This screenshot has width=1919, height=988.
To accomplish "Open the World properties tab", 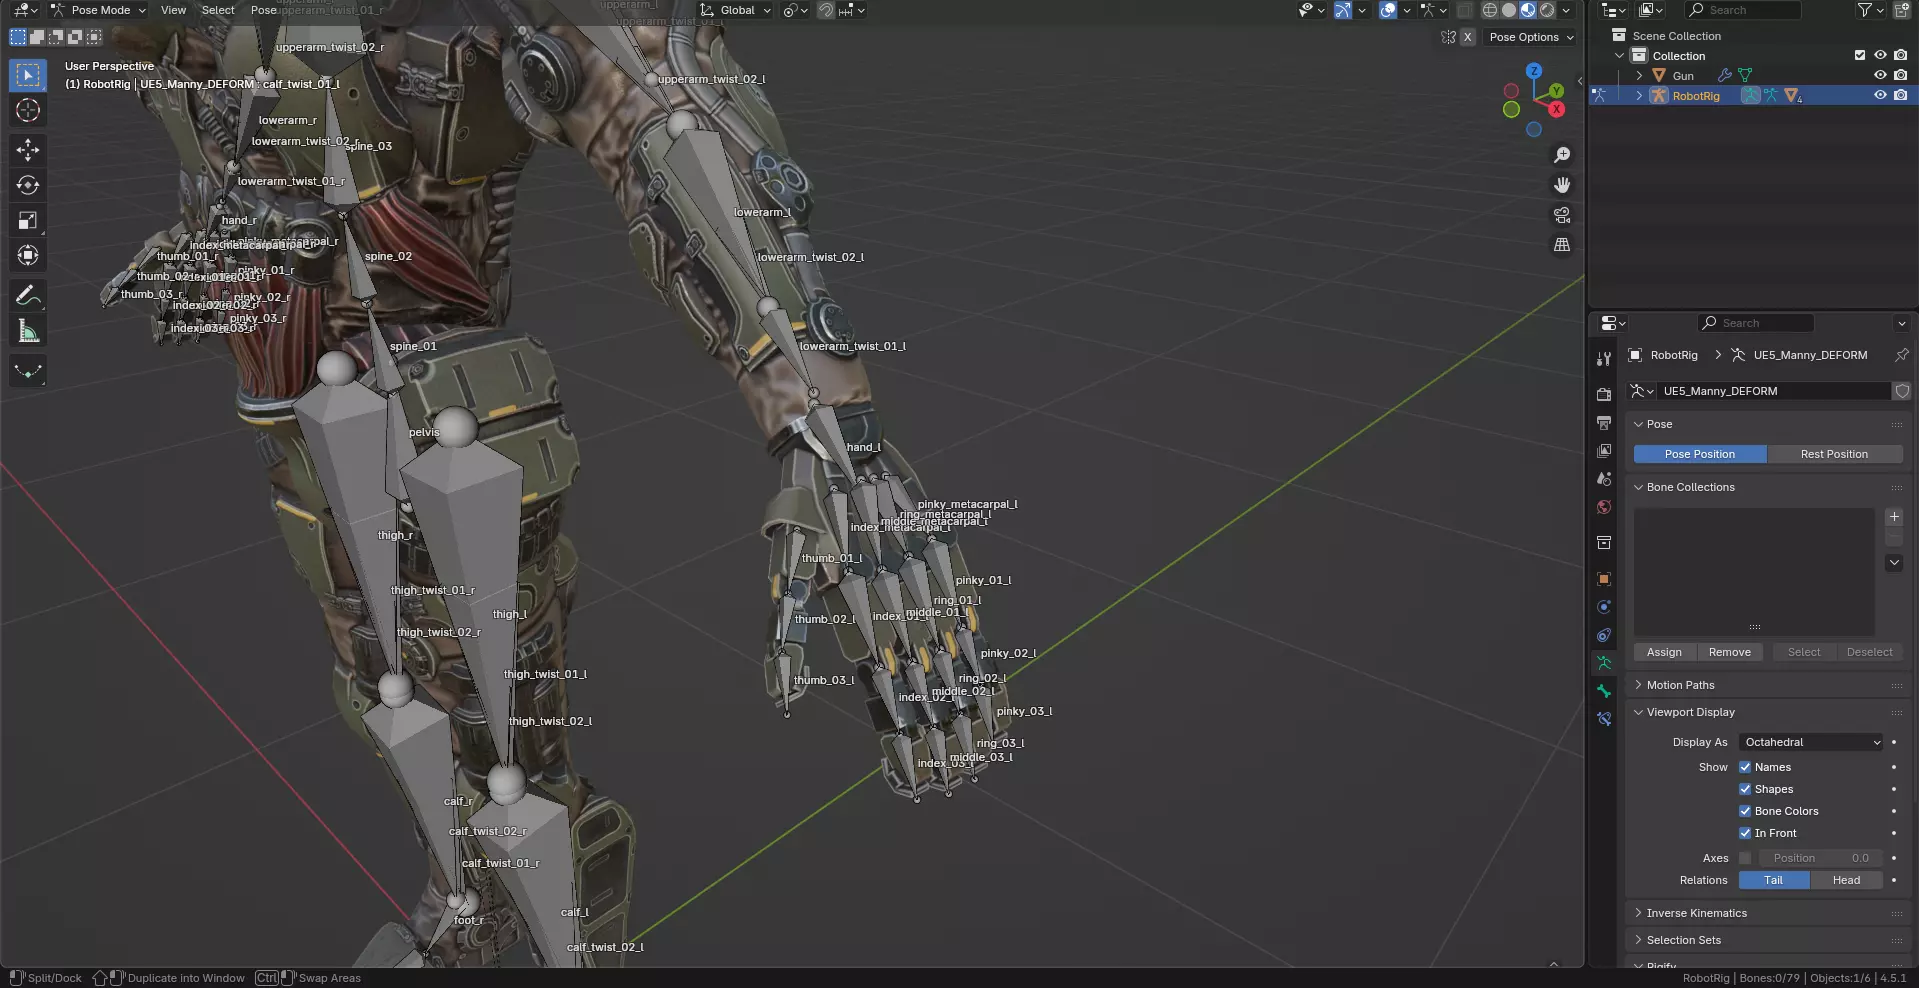I will pyautogui.click(x=1604, y=507).
